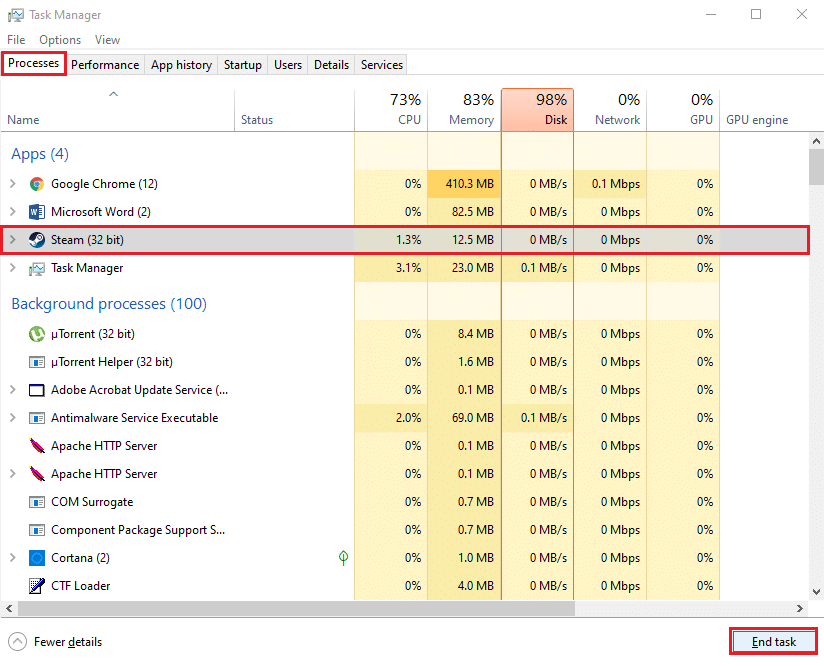Switch to the Performance tab
Viewport: 824px width, 666px height.
click(x=105, y=64)
